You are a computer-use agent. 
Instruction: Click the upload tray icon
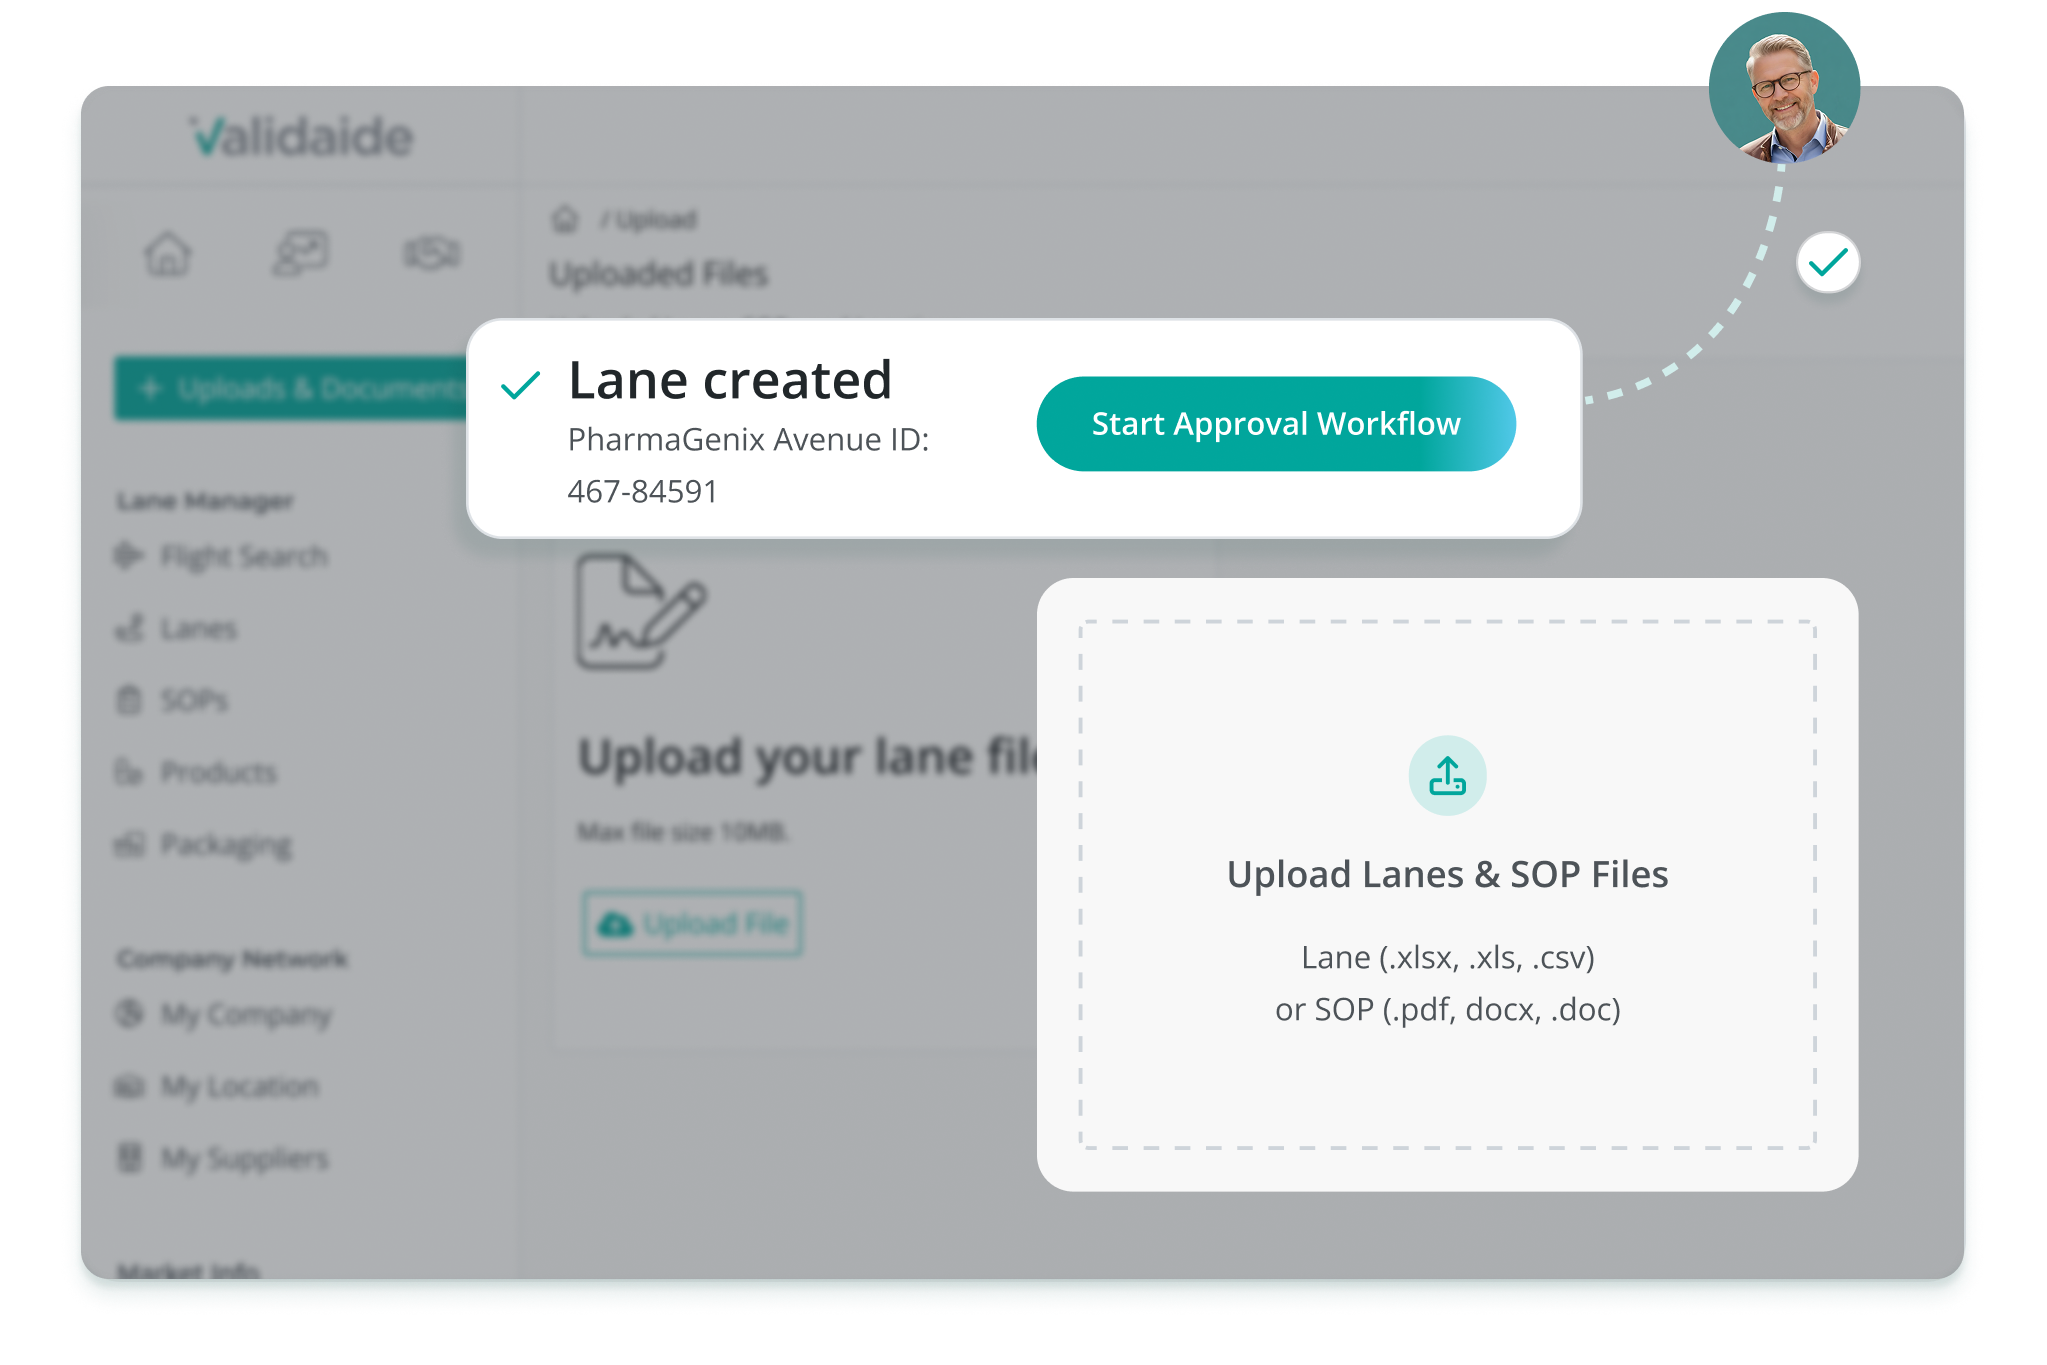1447,776
